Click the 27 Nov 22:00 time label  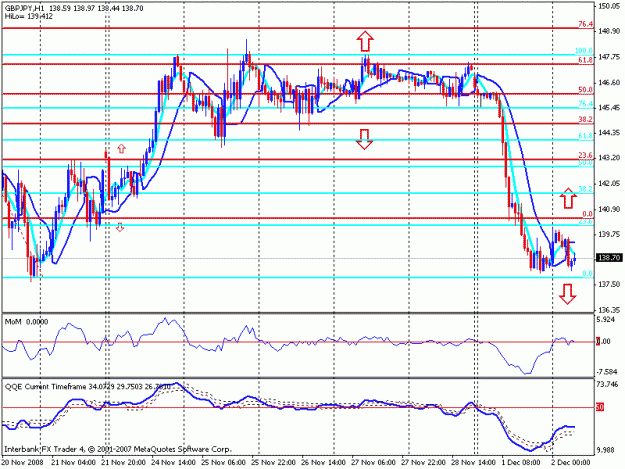[x=423, y=463]
